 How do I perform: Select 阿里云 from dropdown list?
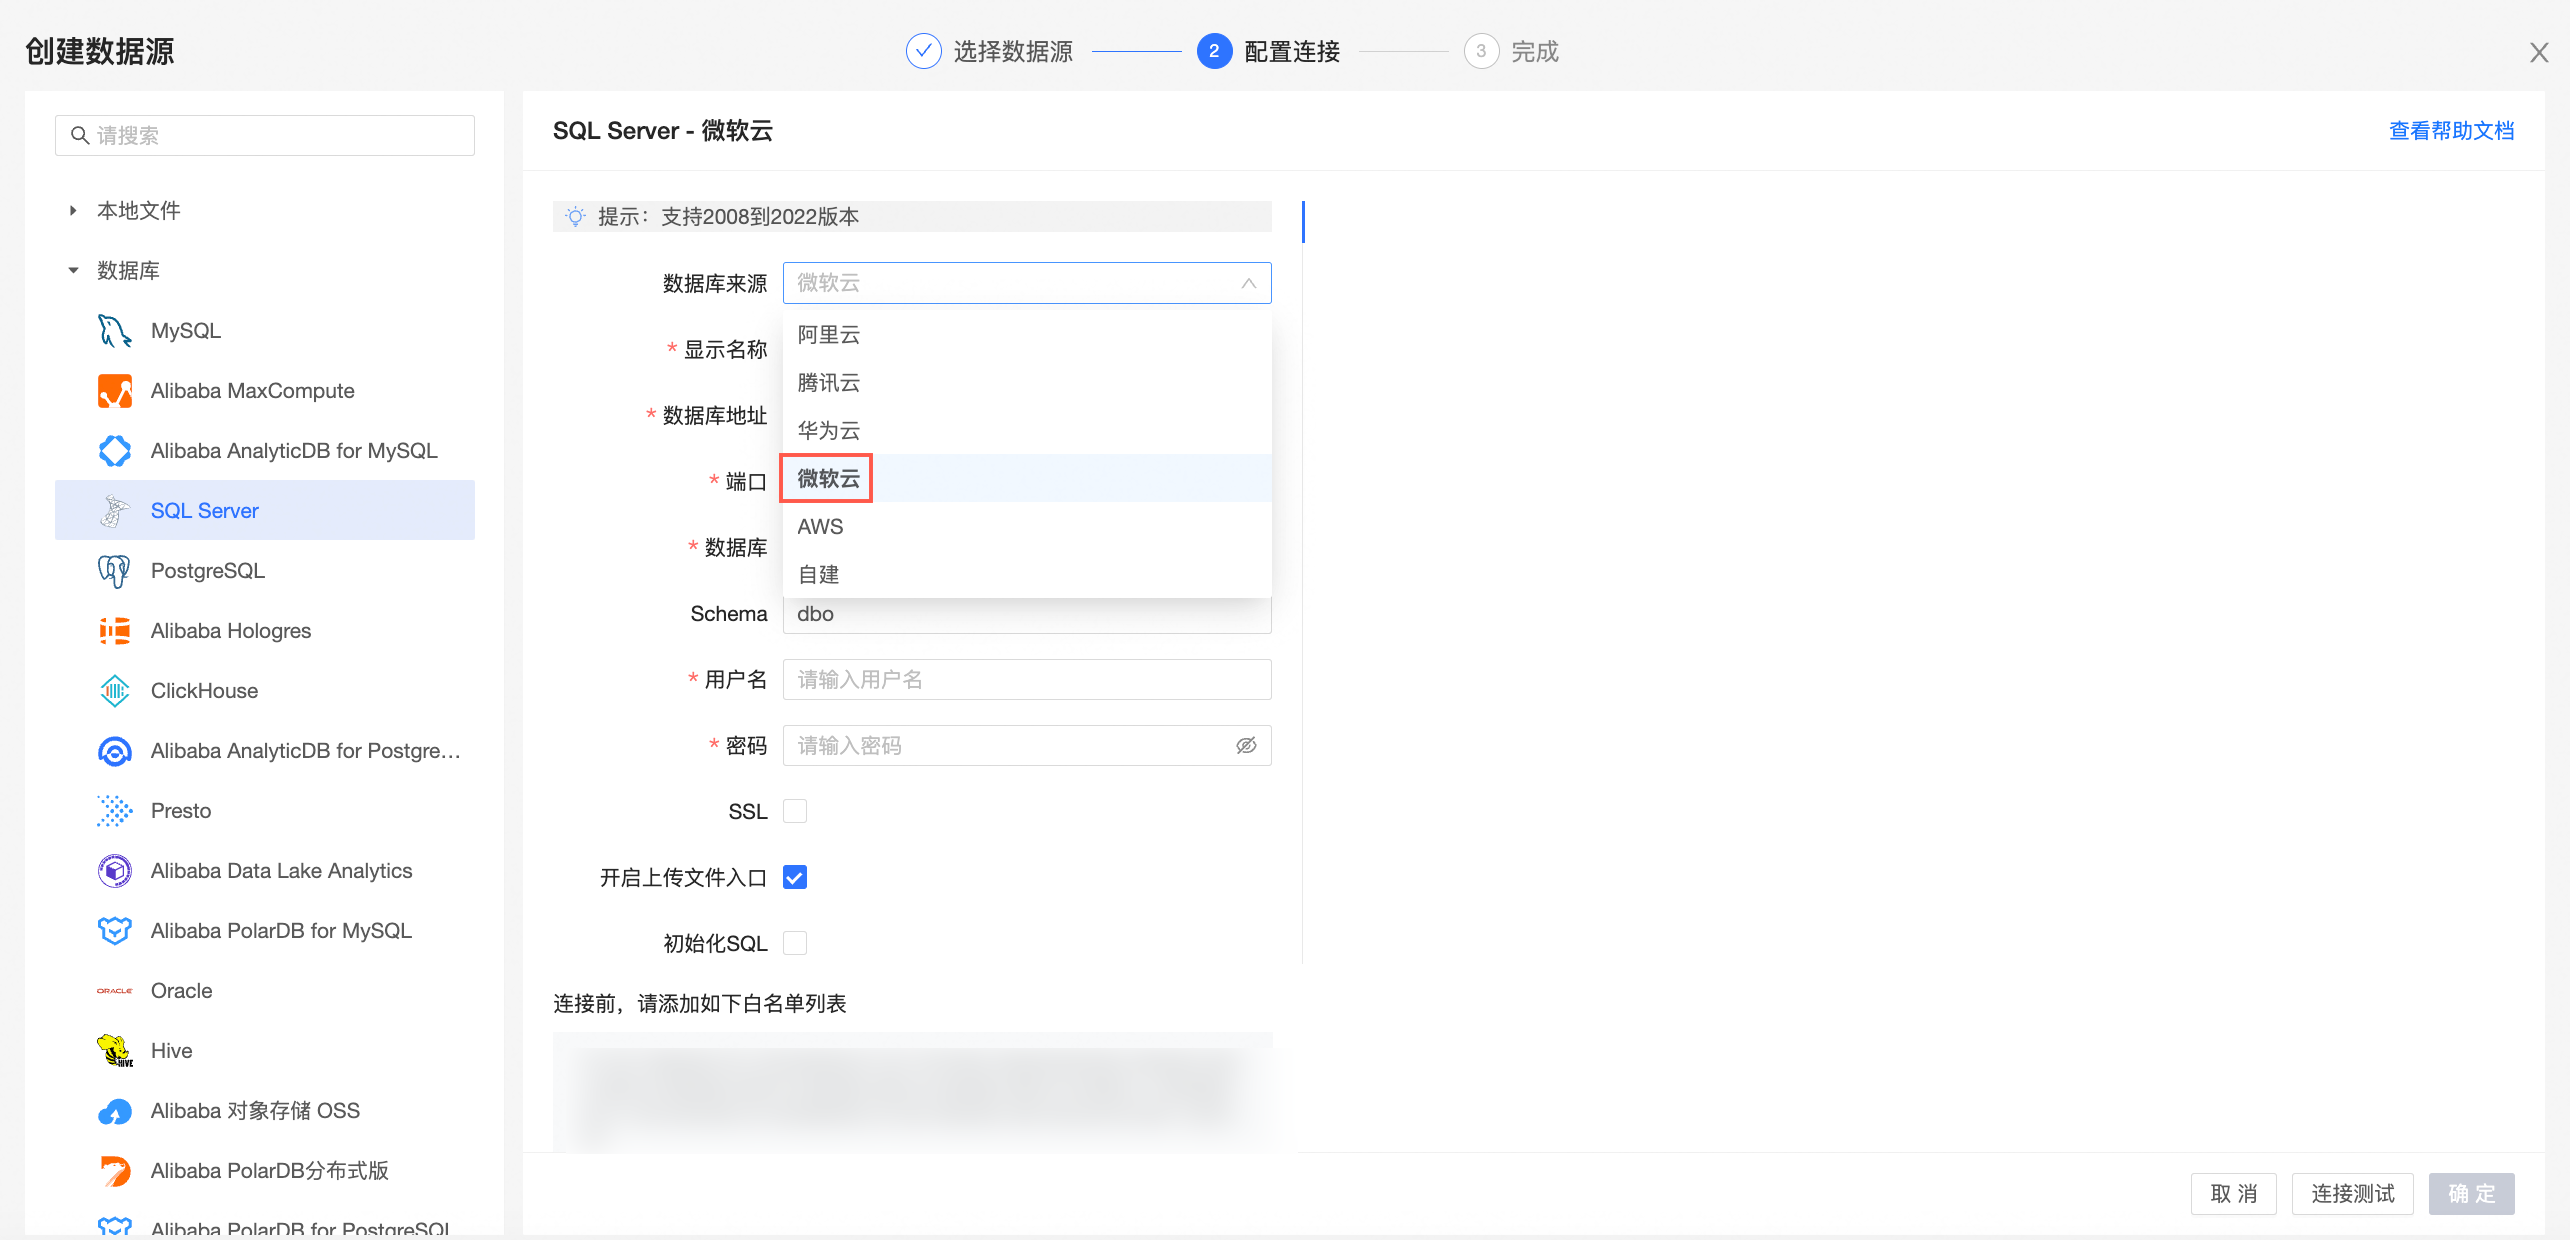pos(1027,335)
